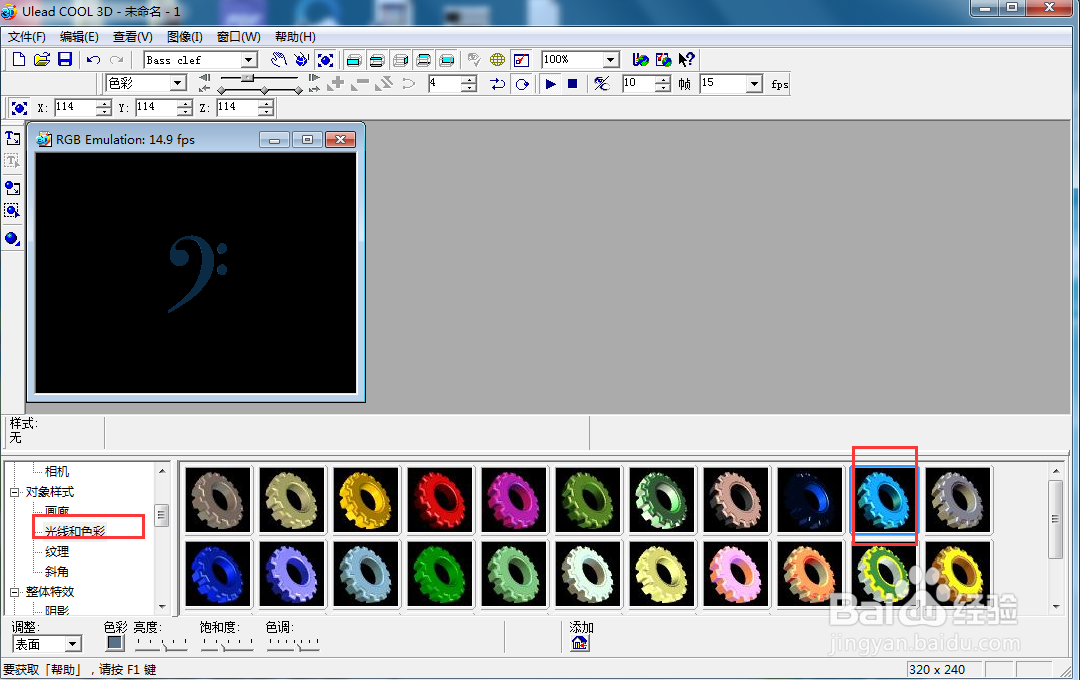Toggle back face display icon
The height and width of the screenshot is (680, 1080).
[x=447, y=60]
